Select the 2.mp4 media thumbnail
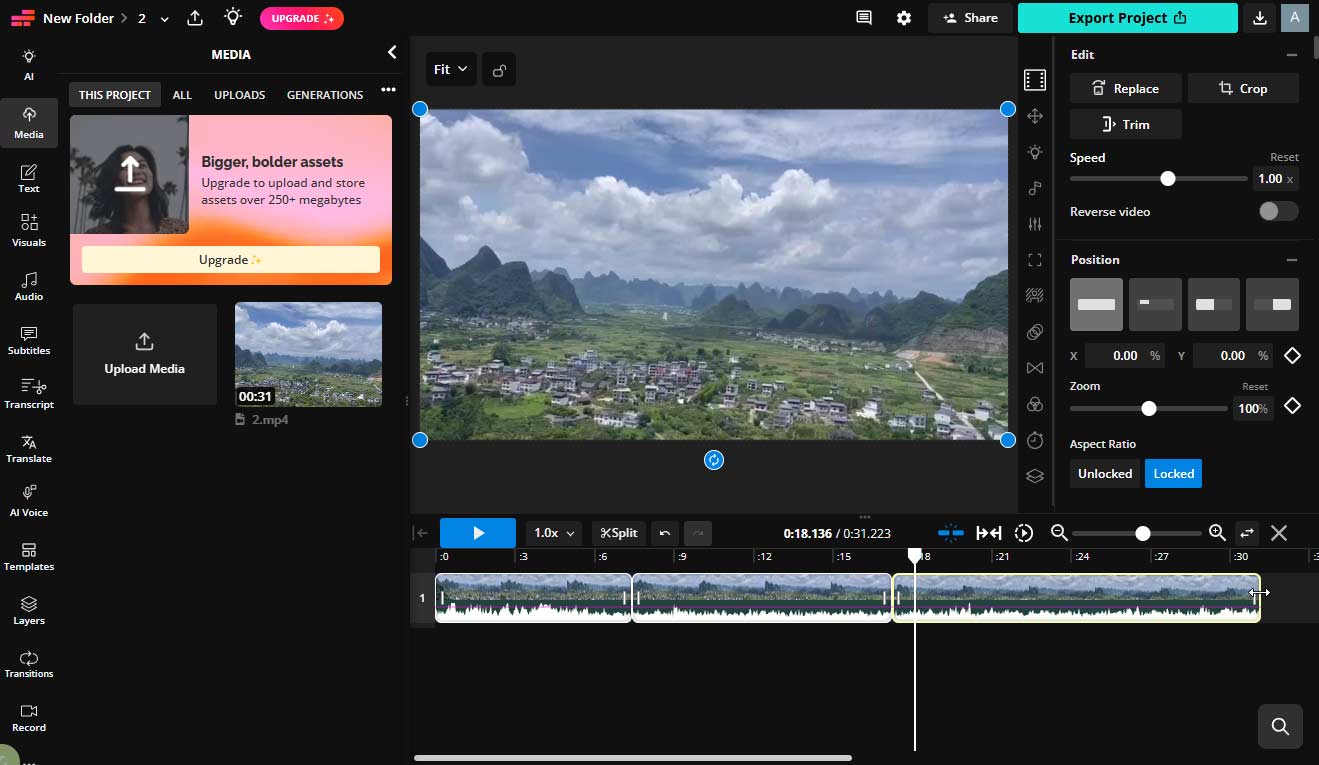The image size is (1319, 765). [x=308, y=354]
